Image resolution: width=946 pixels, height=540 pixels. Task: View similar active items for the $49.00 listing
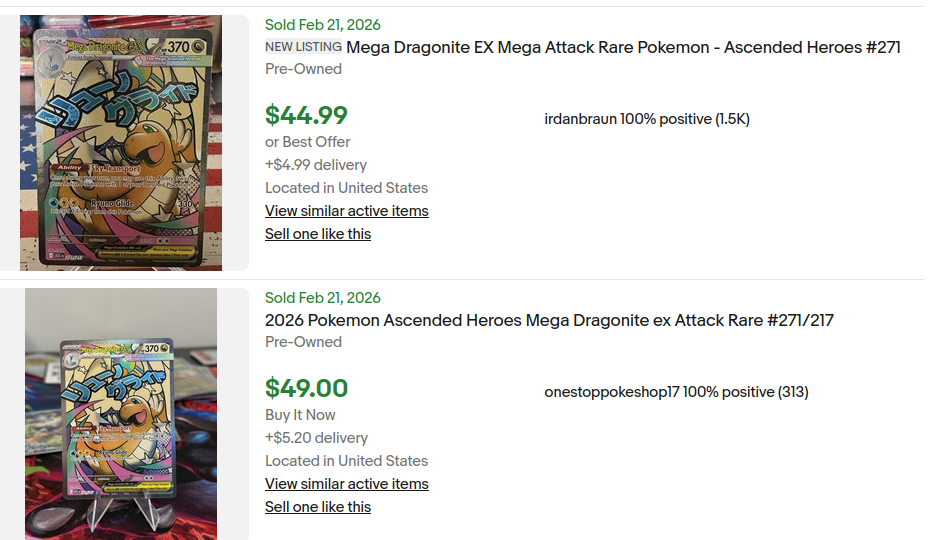point(346,484)
